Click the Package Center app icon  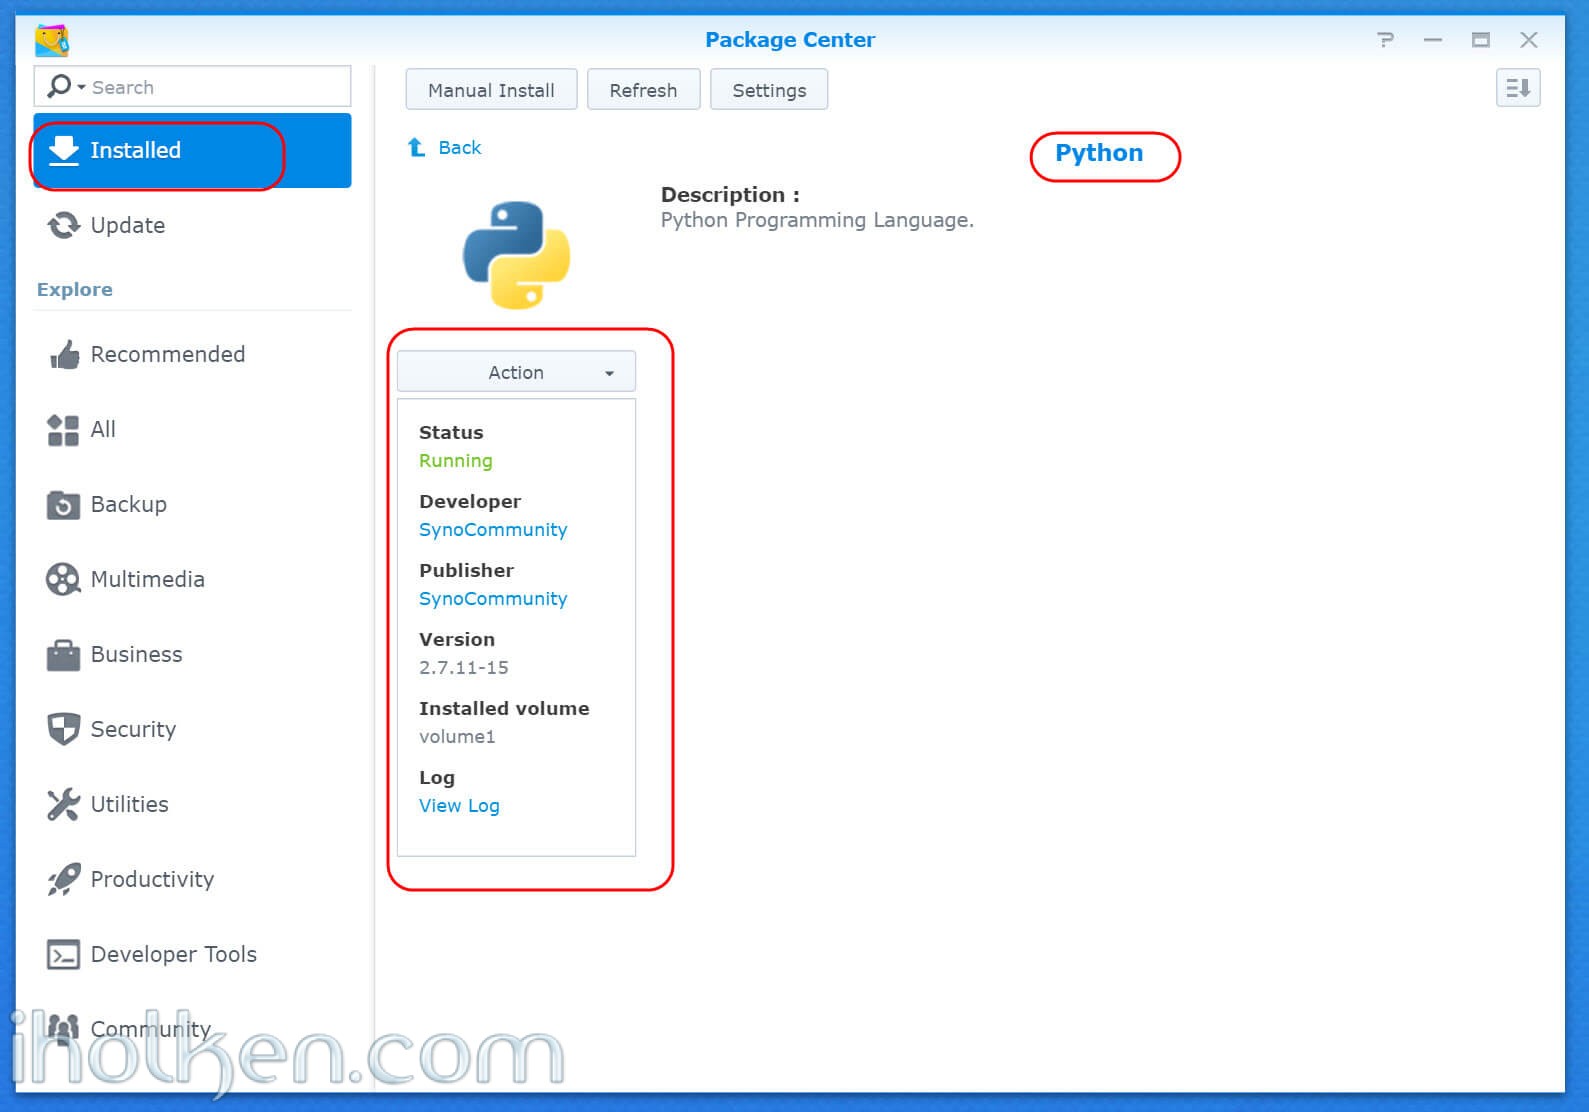pyautogui.click(x=52, y=40)
